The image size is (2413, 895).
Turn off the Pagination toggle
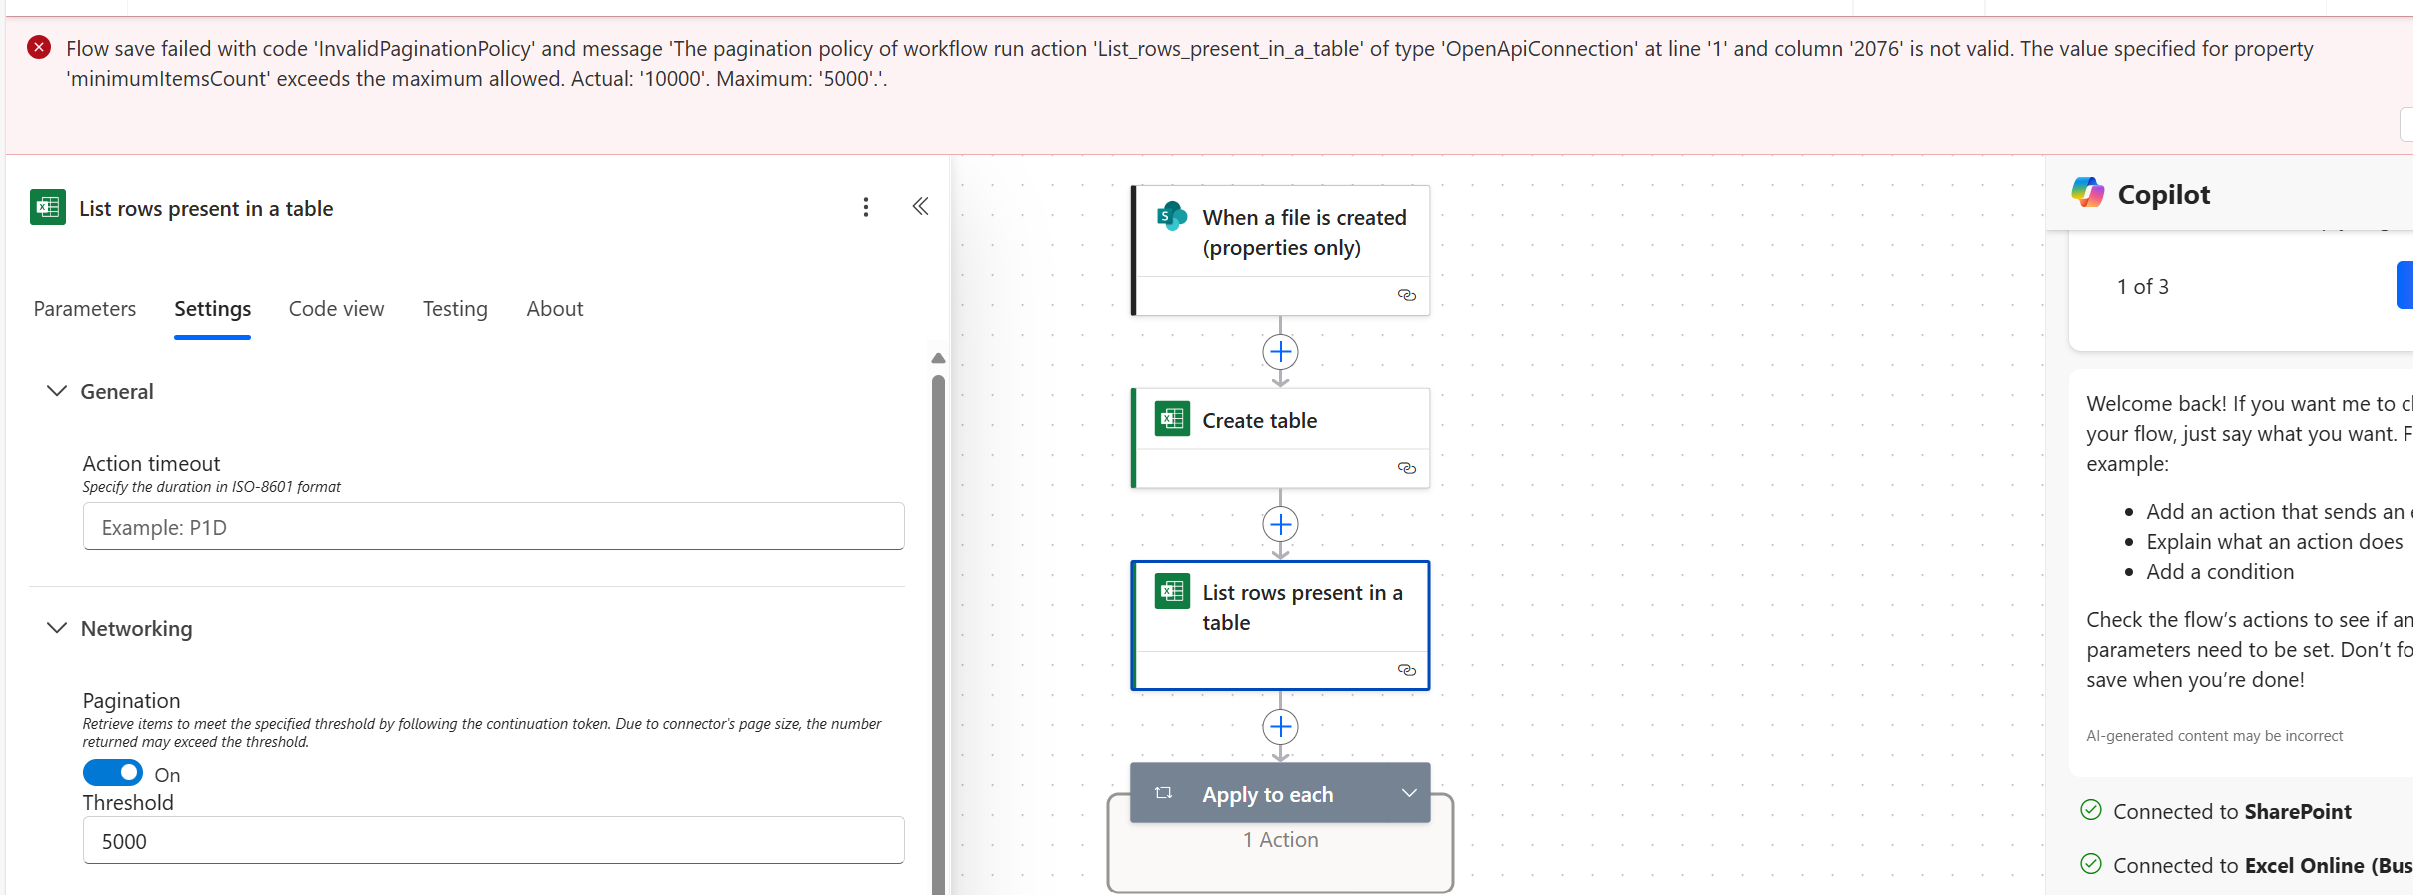[x=113, y=773]
